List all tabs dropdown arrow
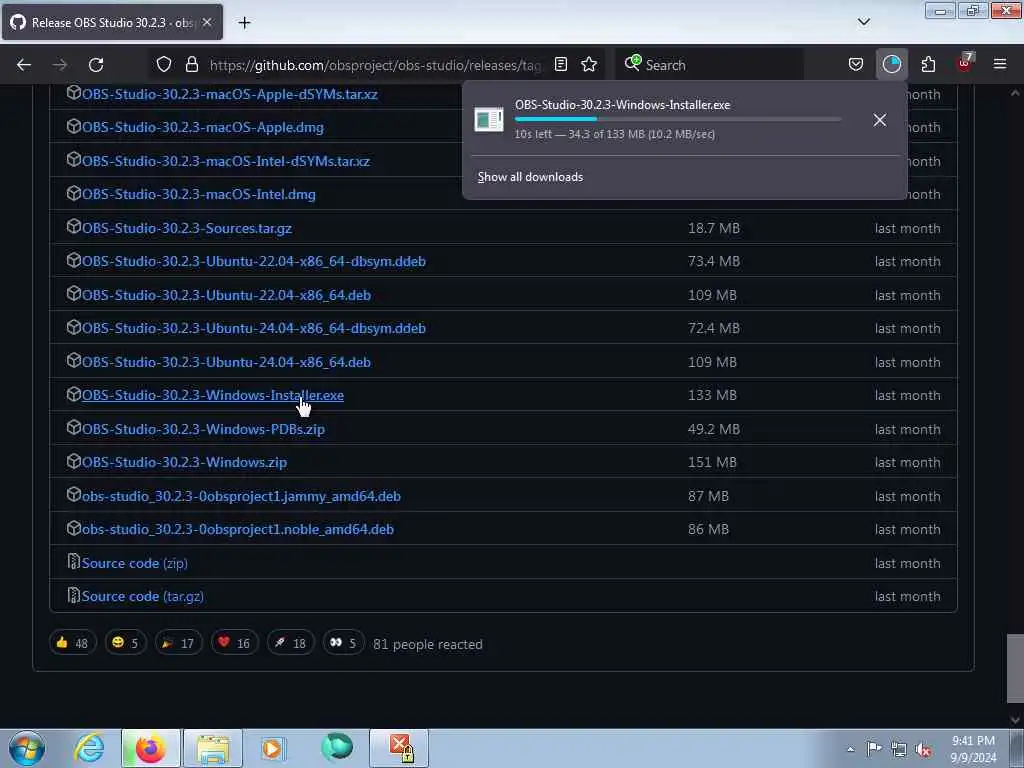This screenshot has width=1024, height=768. point(863,22)
